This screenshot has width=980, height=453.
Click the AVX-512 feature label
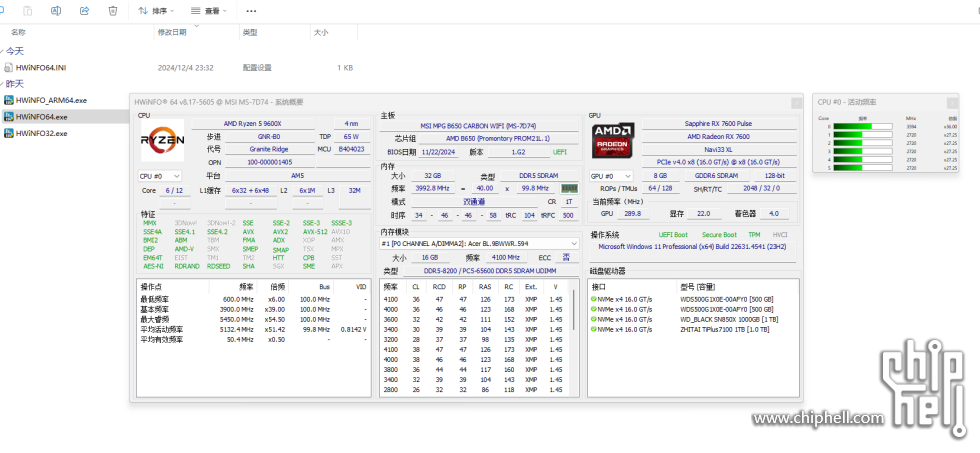click(x=315, y=231)
